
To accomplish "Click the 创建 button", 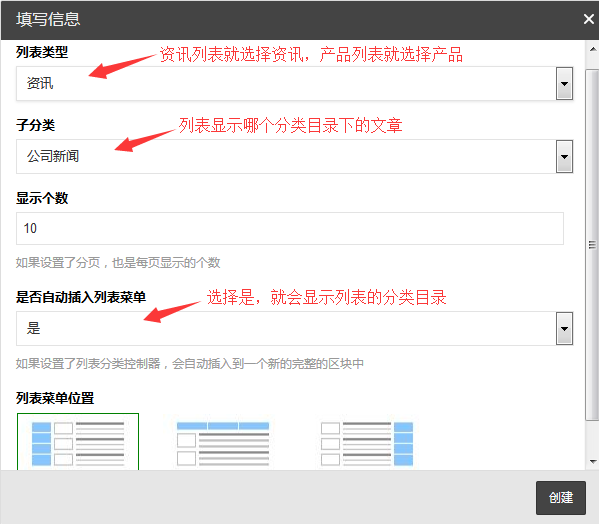I will (x=560, y=498).
